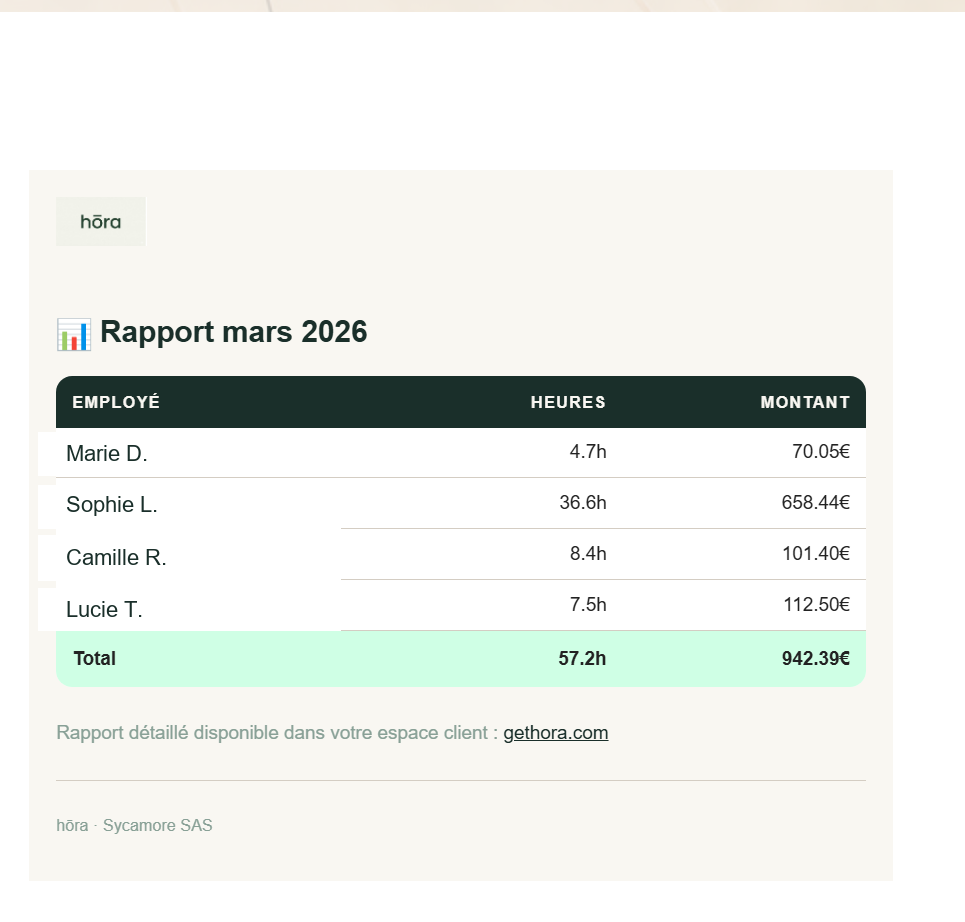965x922 pixels.
Task: Click the bar chart icon beside the report title
Action: [73, 333]
